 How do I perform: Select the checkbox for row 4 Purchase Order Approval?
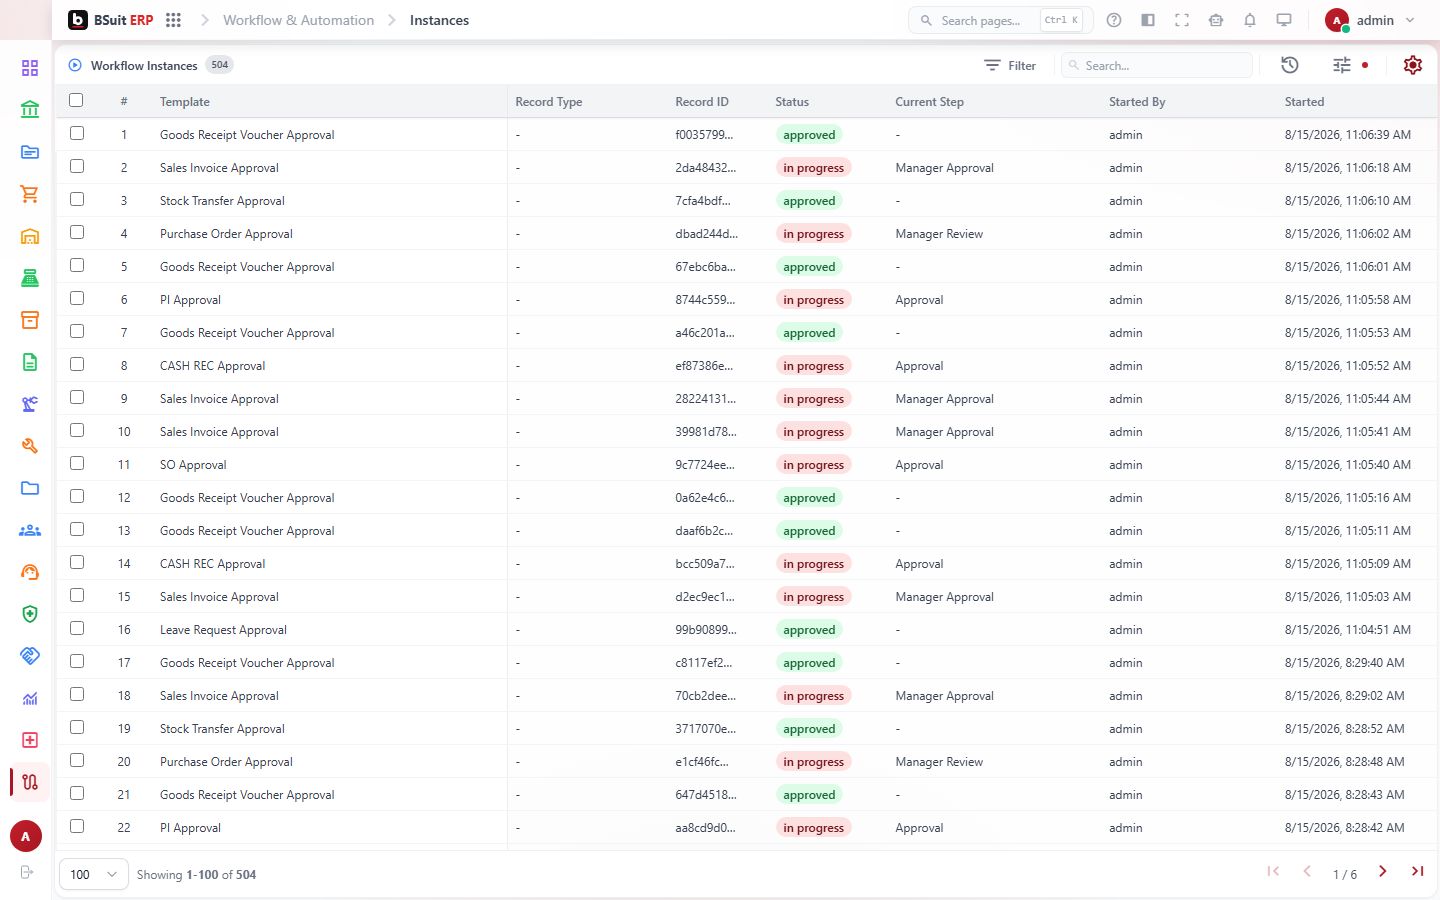point(77,232)
